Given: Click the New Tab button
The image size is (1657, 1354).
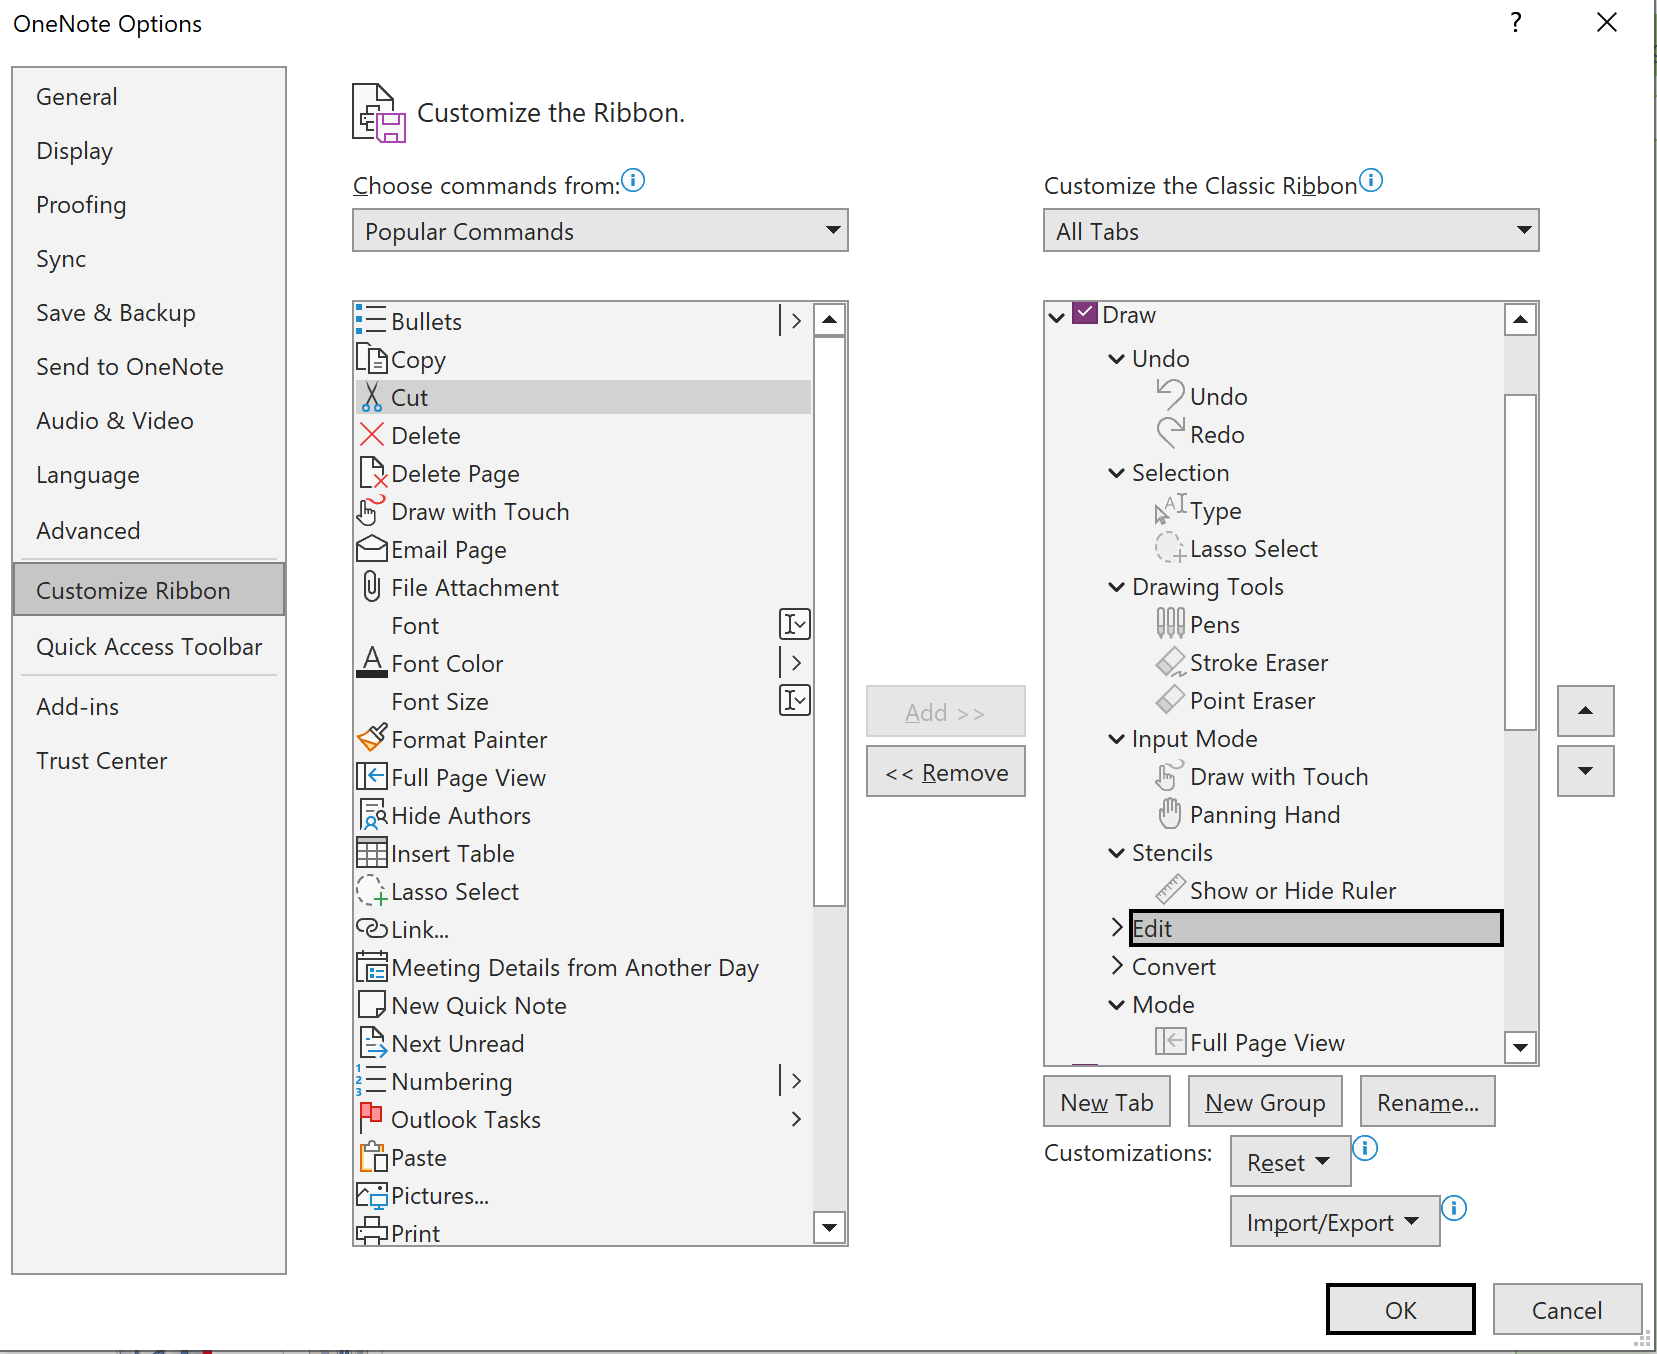Looking at the screenshot, I should (x=1105, y=1101).
